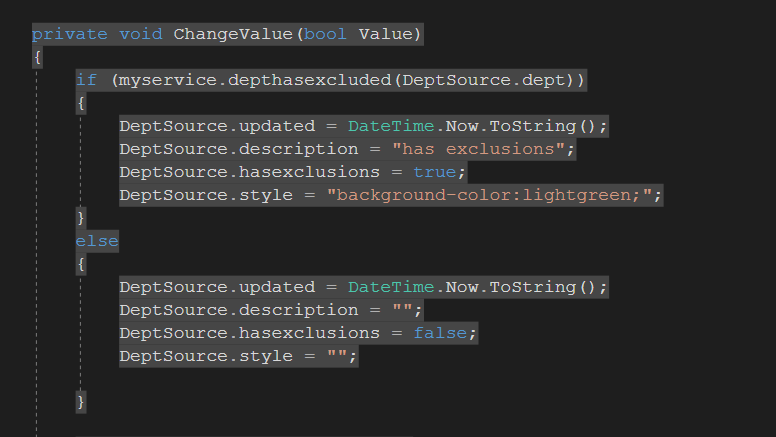Click the void keyword in the signature
The image size is (776, 437).
[141, 34]
